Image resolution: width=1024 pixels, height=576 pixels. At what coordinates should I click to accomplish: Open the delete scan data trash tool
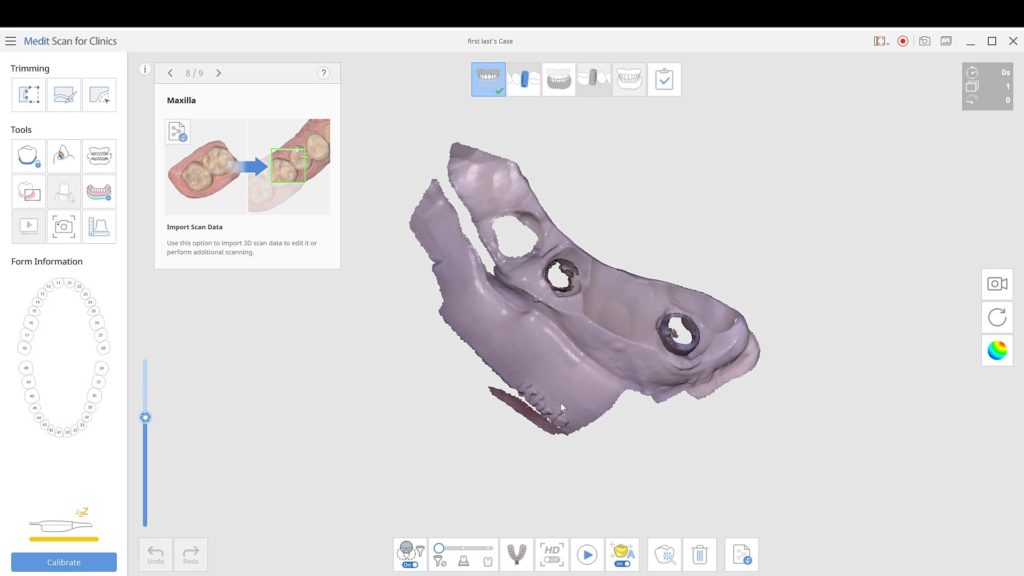coord(700,553)
